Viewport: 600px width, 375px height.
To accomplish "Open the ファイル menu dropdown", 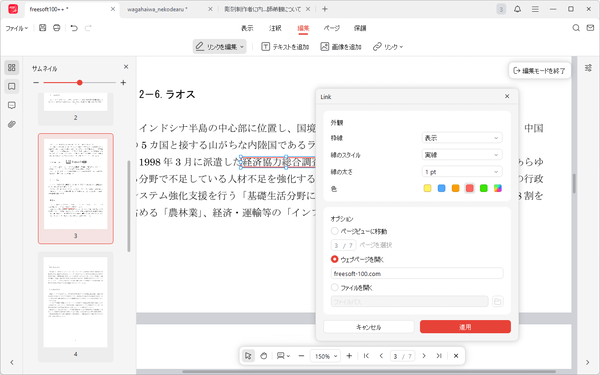I will pyautogui.click(x=17, y=28).
